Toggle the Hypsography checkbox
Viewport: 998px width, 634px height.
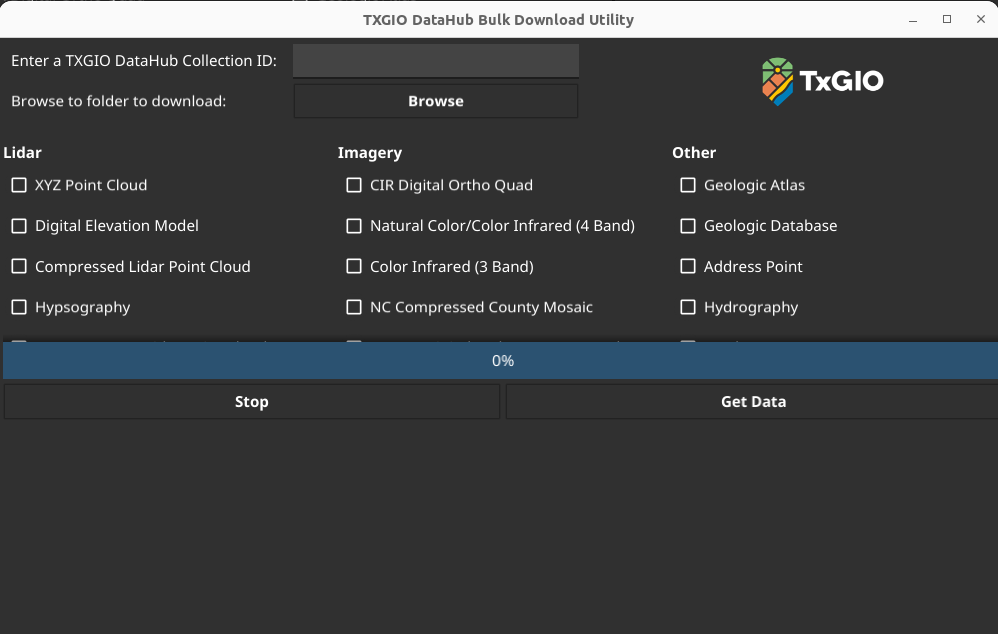coord(19,307)
